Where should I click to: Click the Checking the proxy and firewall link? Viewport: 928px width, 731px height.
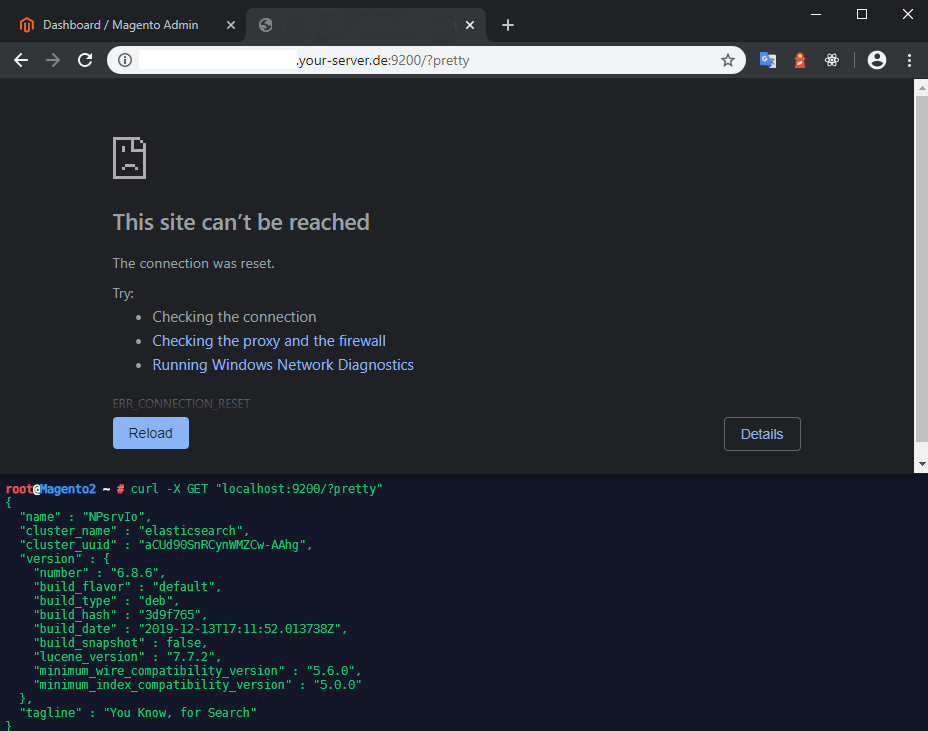[269, 340]
